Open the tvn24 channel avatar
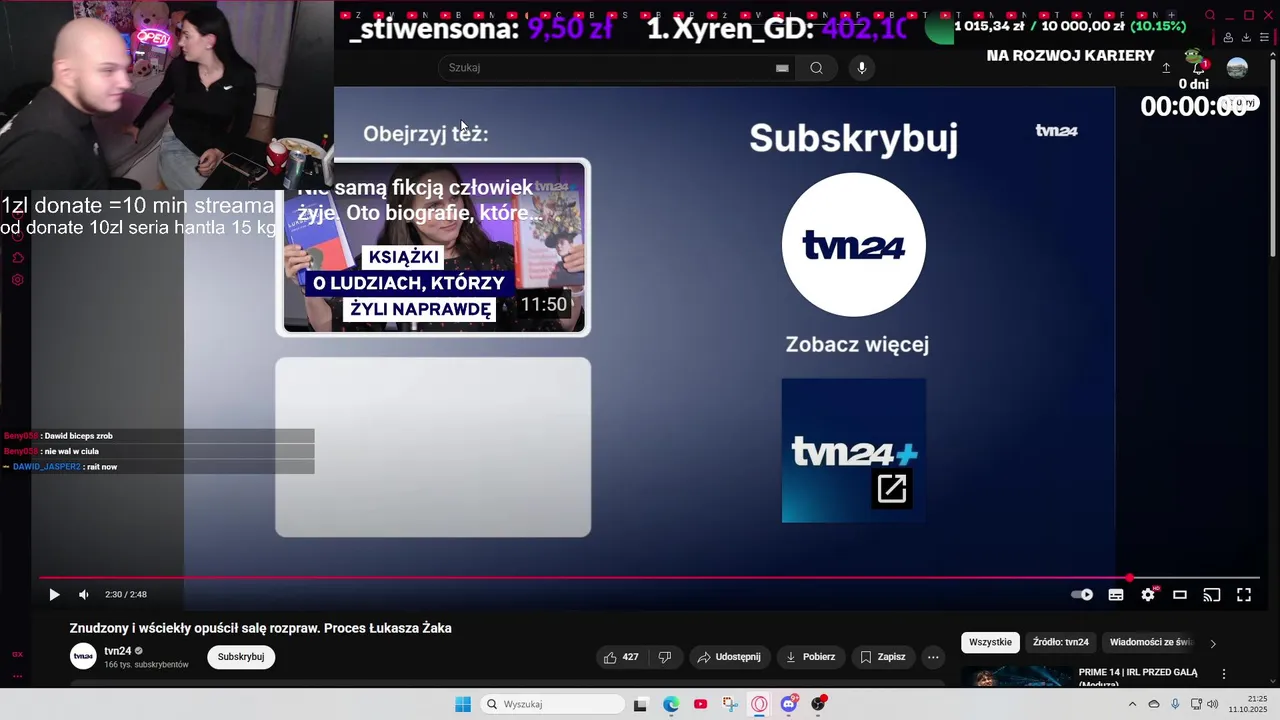Screen dimensions: 1280x720 click(83, 657)
